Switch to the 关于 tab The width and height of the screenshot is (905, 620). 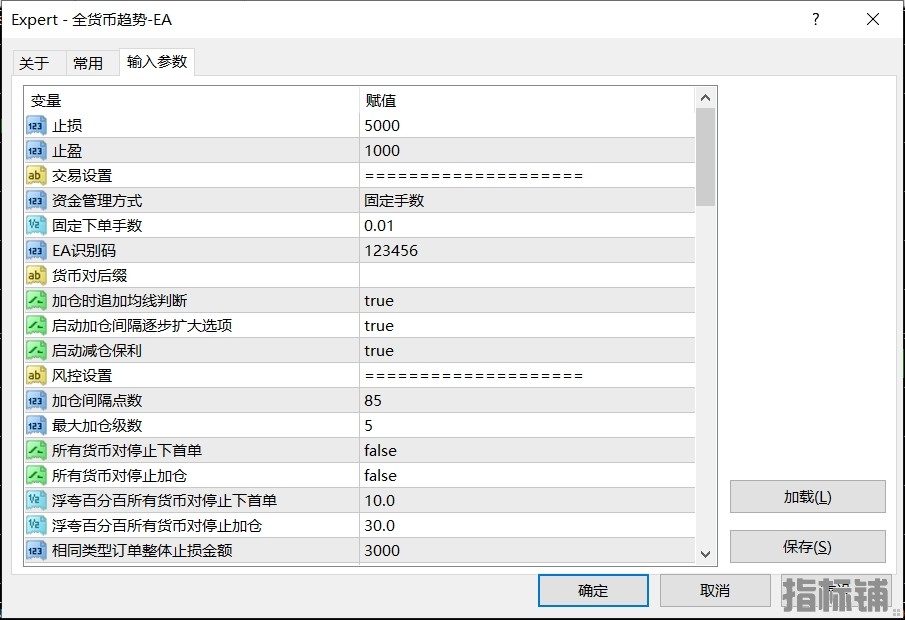click(x=34, y=63)
